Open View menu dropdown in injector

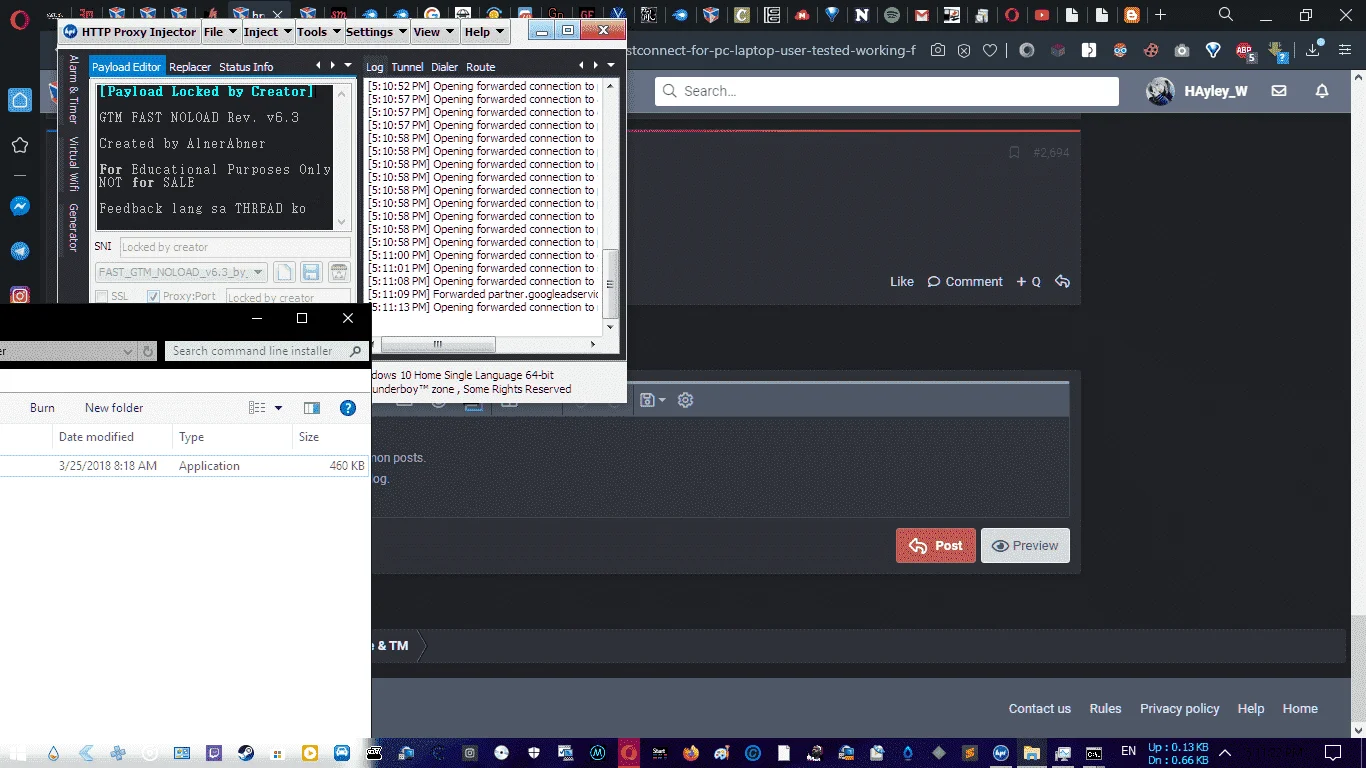click(x=435, y=32)
